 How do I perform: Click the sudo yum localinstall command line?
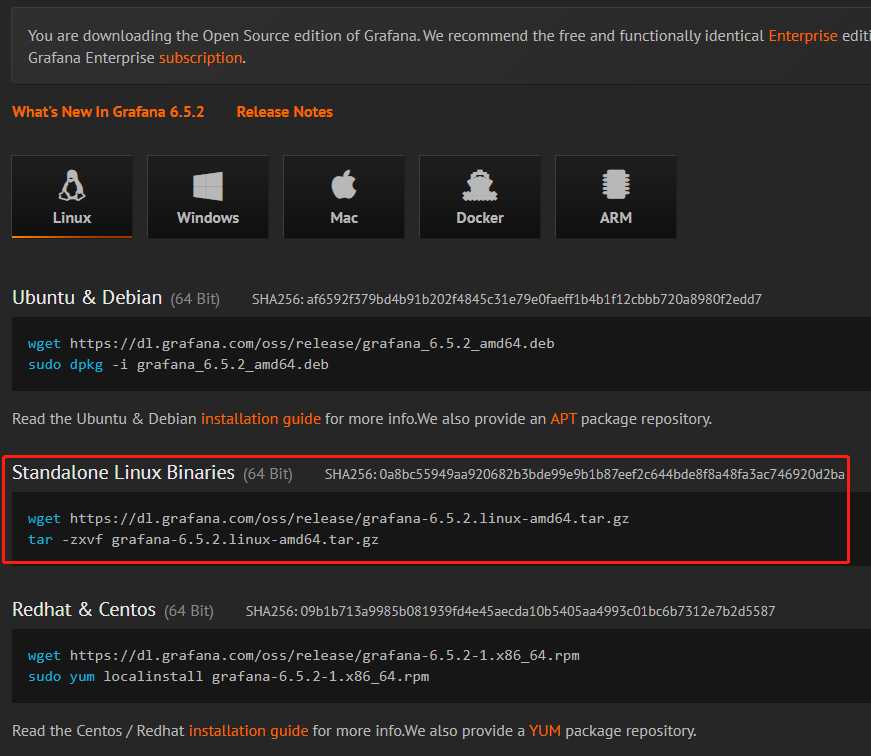228,677
